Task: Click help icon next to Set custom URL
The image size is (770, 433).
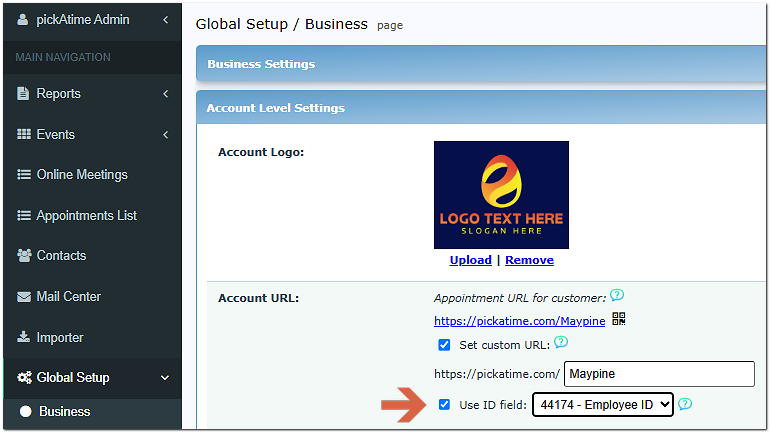Action: [561, 342]
